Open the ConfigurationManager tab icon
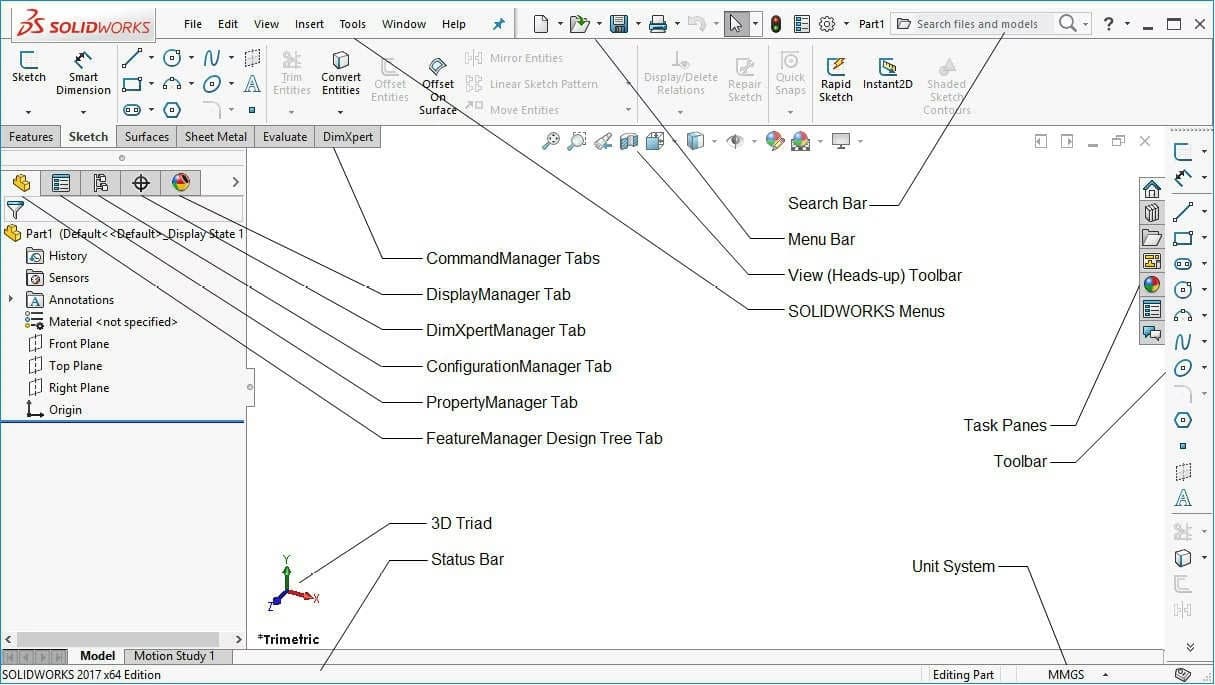This screenshot has height=685, width=1215. pos(101,182)
